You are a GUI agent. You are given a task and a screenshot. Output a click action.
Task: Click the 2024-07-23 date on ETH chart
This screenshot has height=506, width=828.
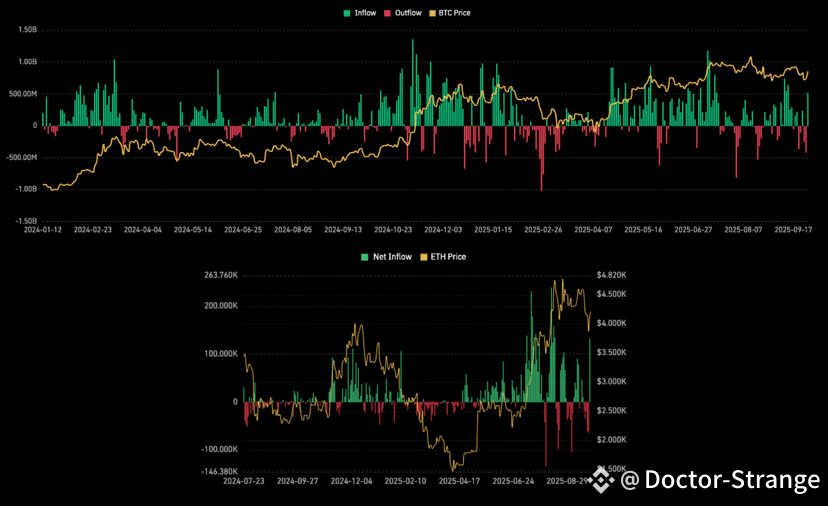[x=244, y=481]
